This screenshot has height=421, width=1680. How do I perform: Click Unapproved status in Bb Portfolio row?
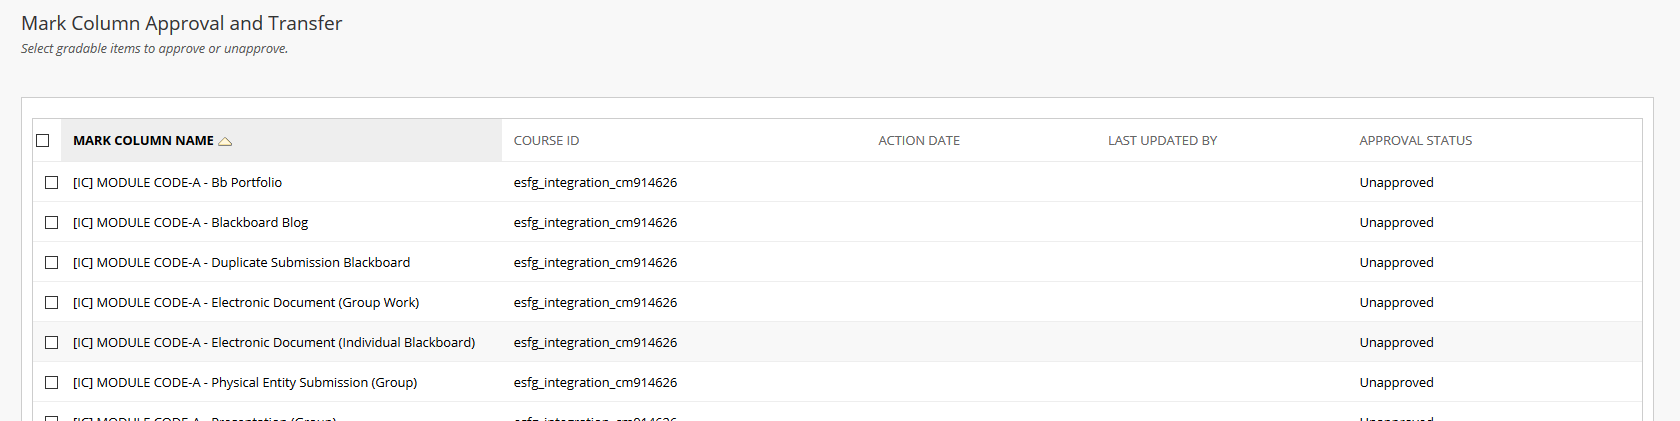tap(1396, 183)
